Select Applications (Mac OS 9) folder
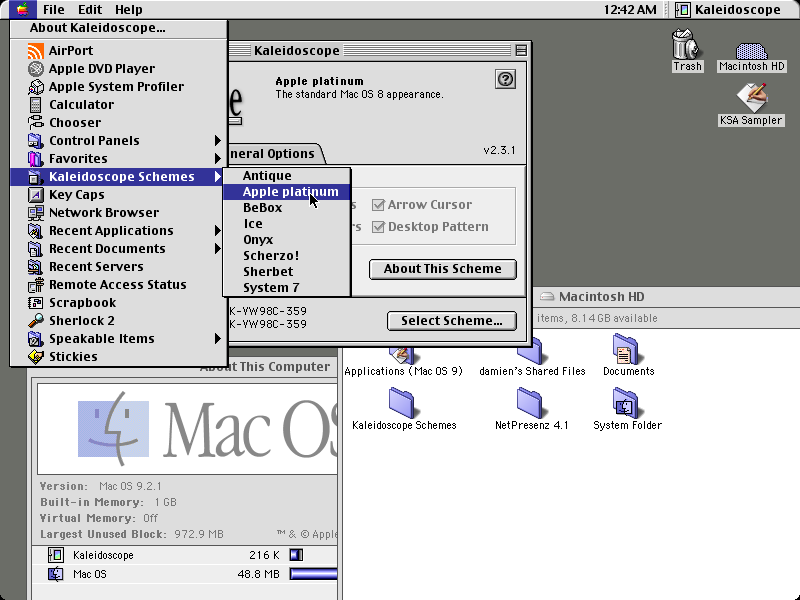The width and height of the screenshot is (800, 600). [402, 356]
